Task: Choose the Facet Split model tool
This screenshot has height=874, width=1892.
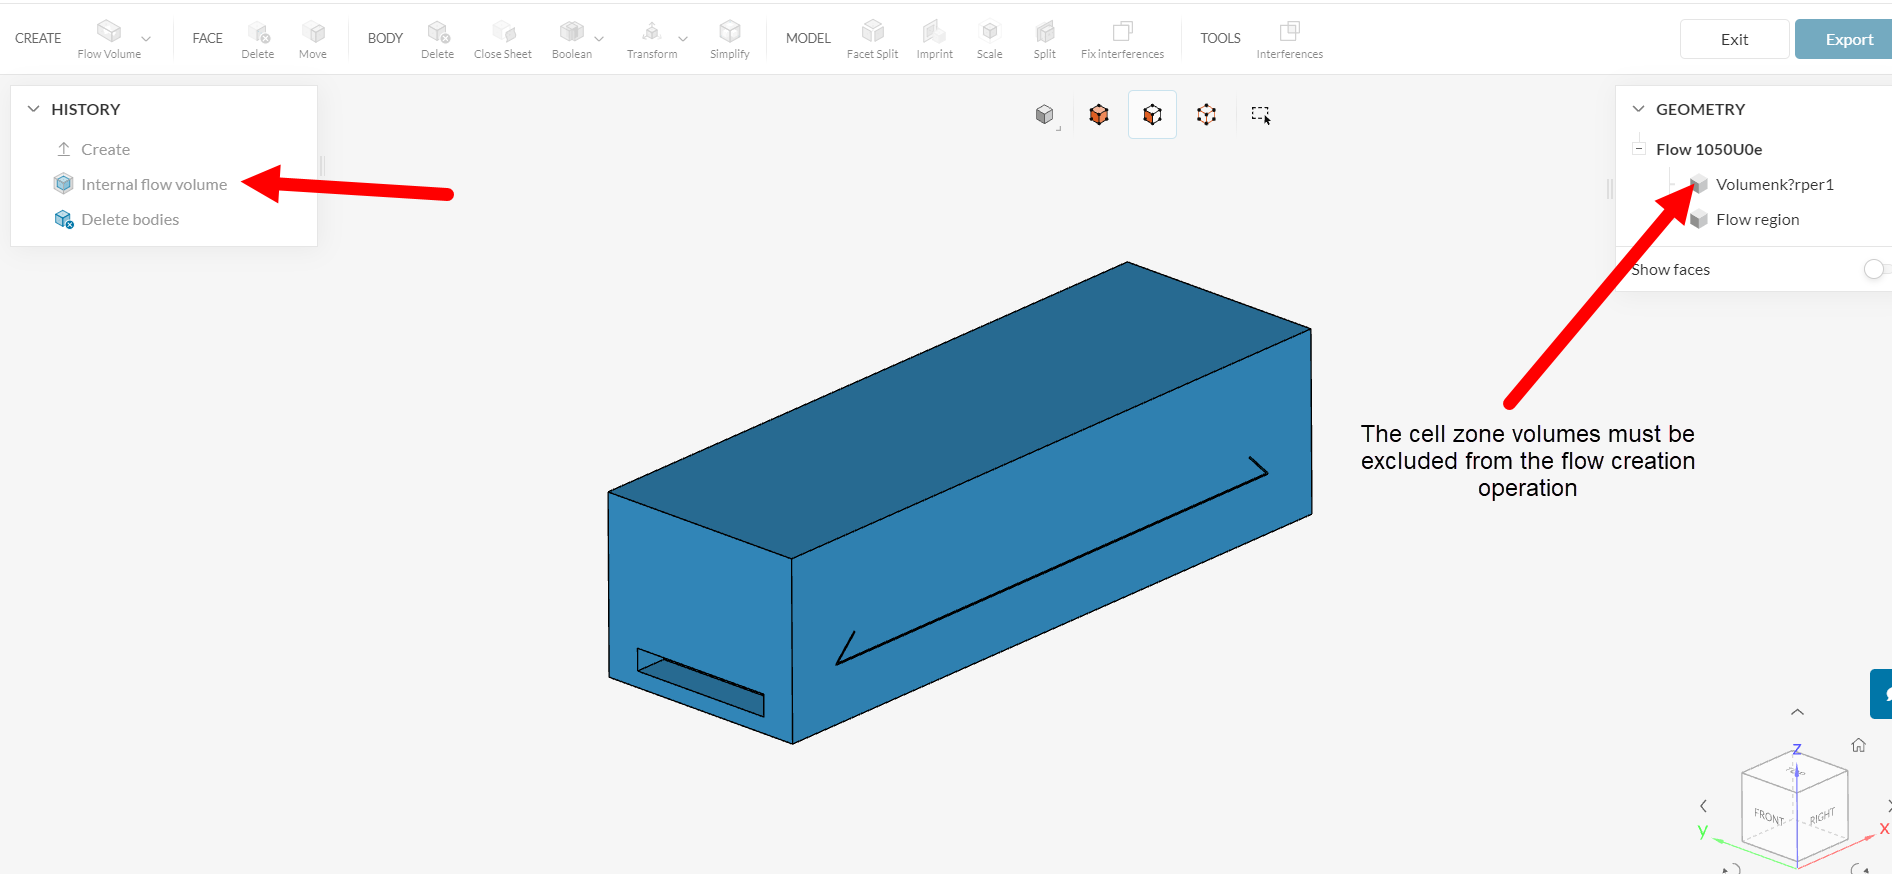Action: coord(872,38)
